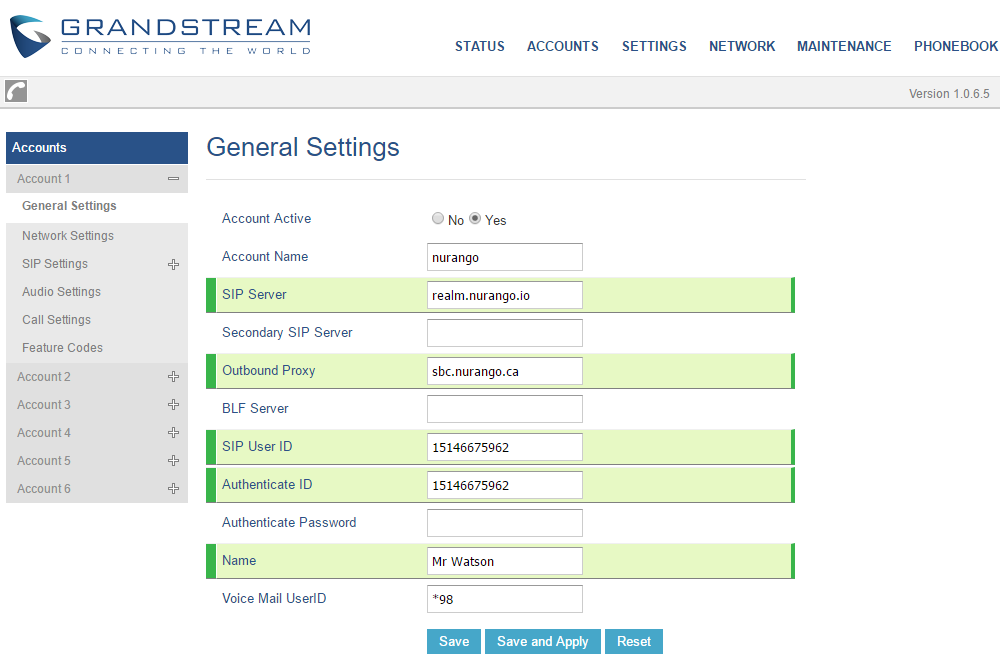
Task: Open Feature Codes in sidebar
Action: tap(62, 348)
